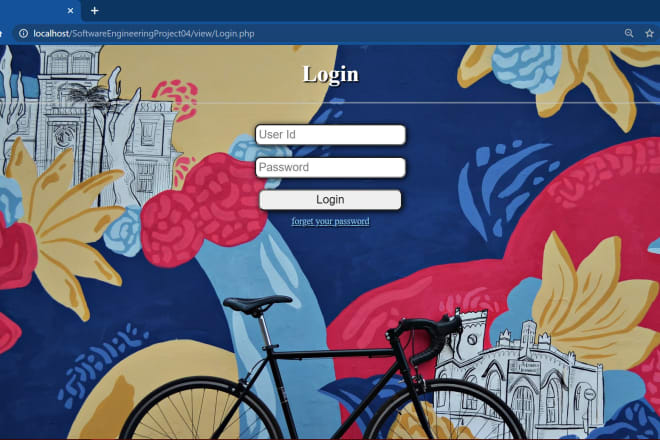Open a new browser tab
Image resolution: width=660 pixels, height=440 pixels.
point(95,11)
